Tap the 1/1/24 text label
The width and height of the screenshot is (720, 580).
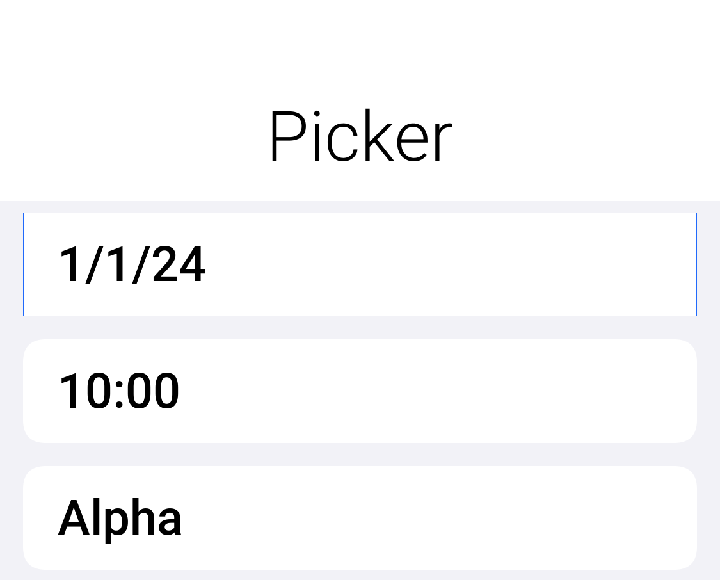(x=132, y=265)
